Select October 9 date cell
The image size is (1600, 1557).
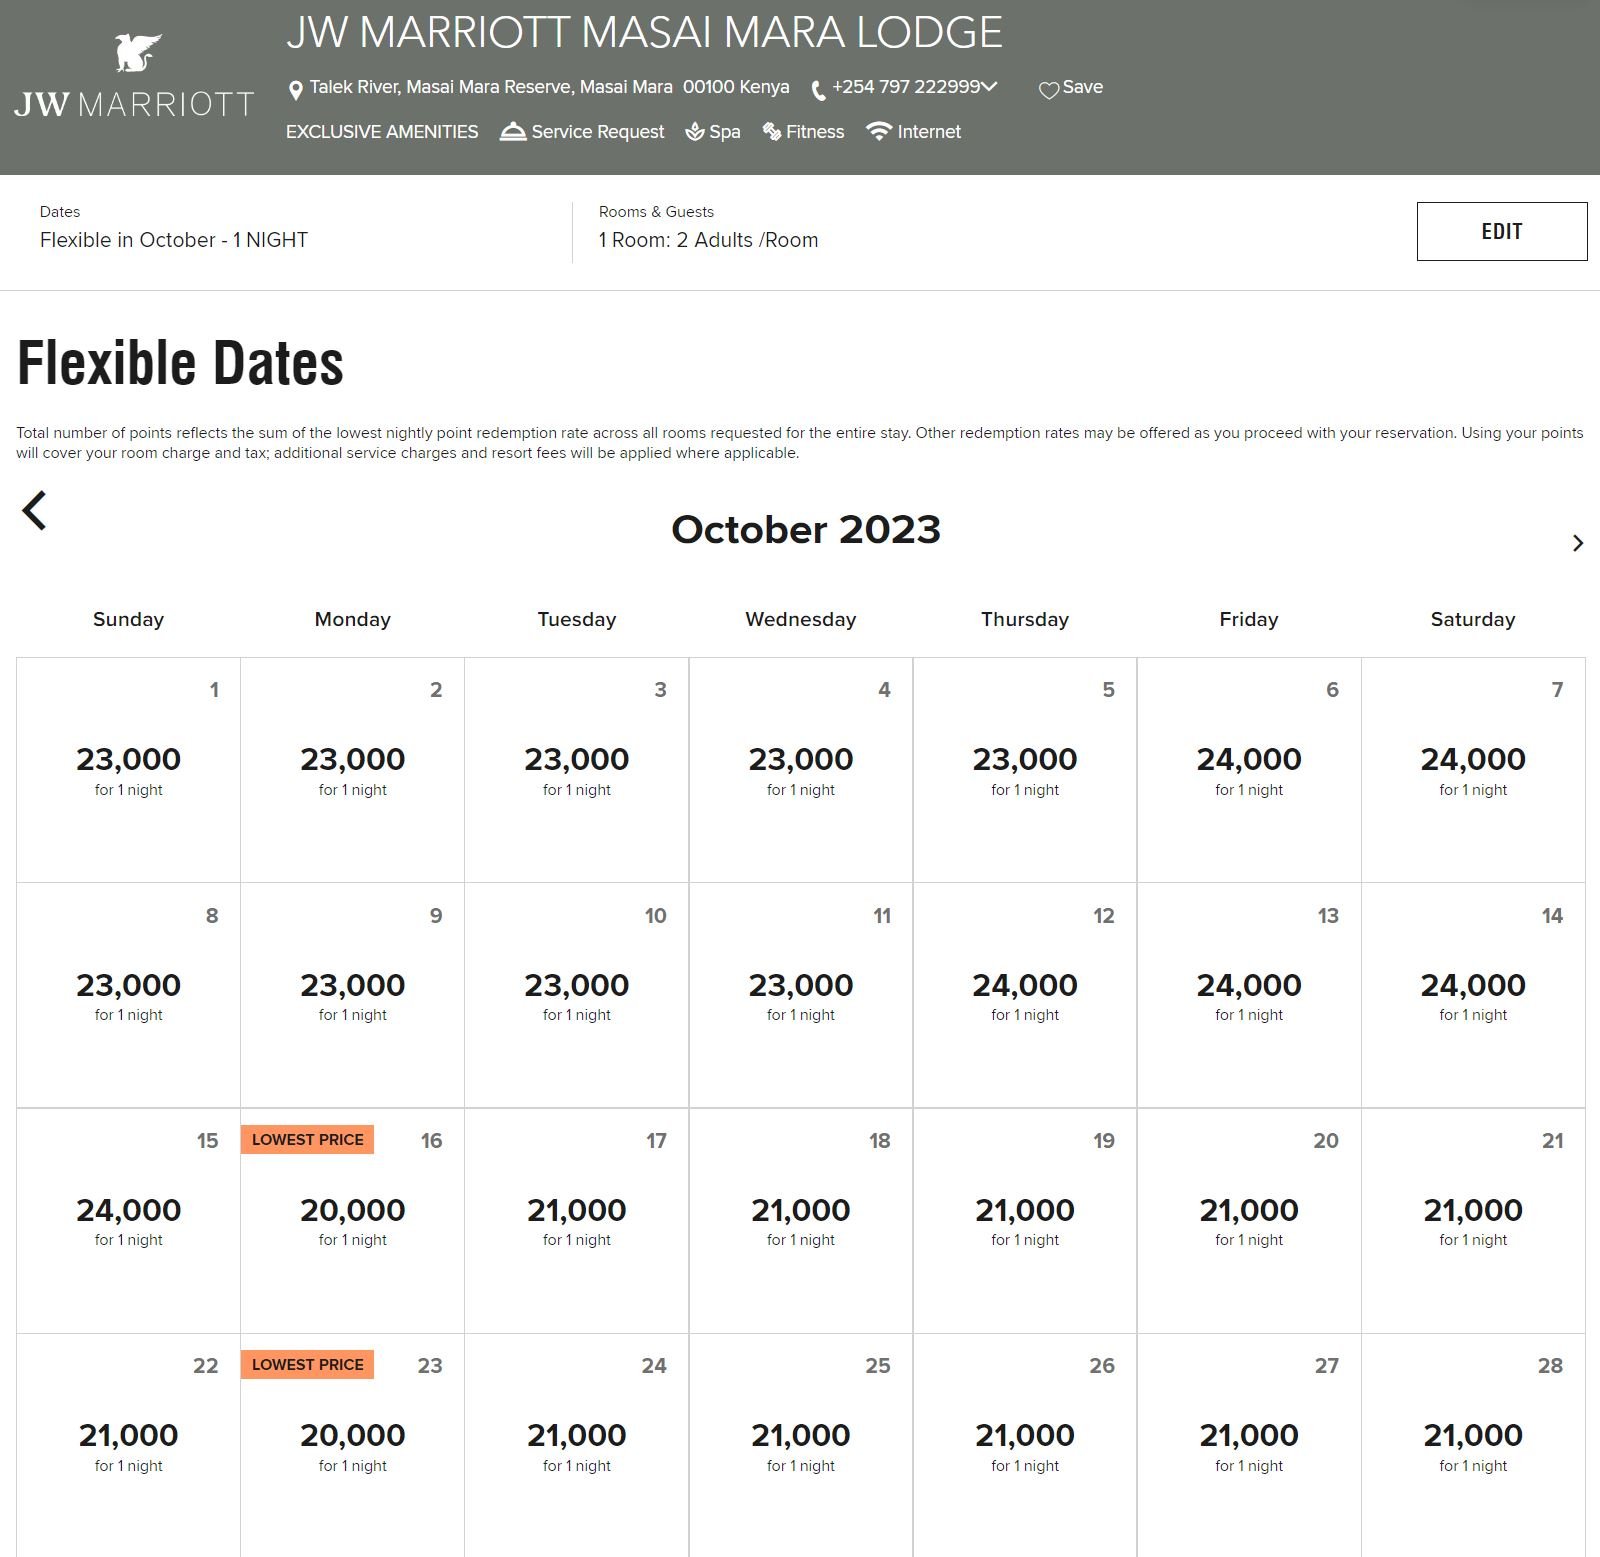(x=352, y=995)
